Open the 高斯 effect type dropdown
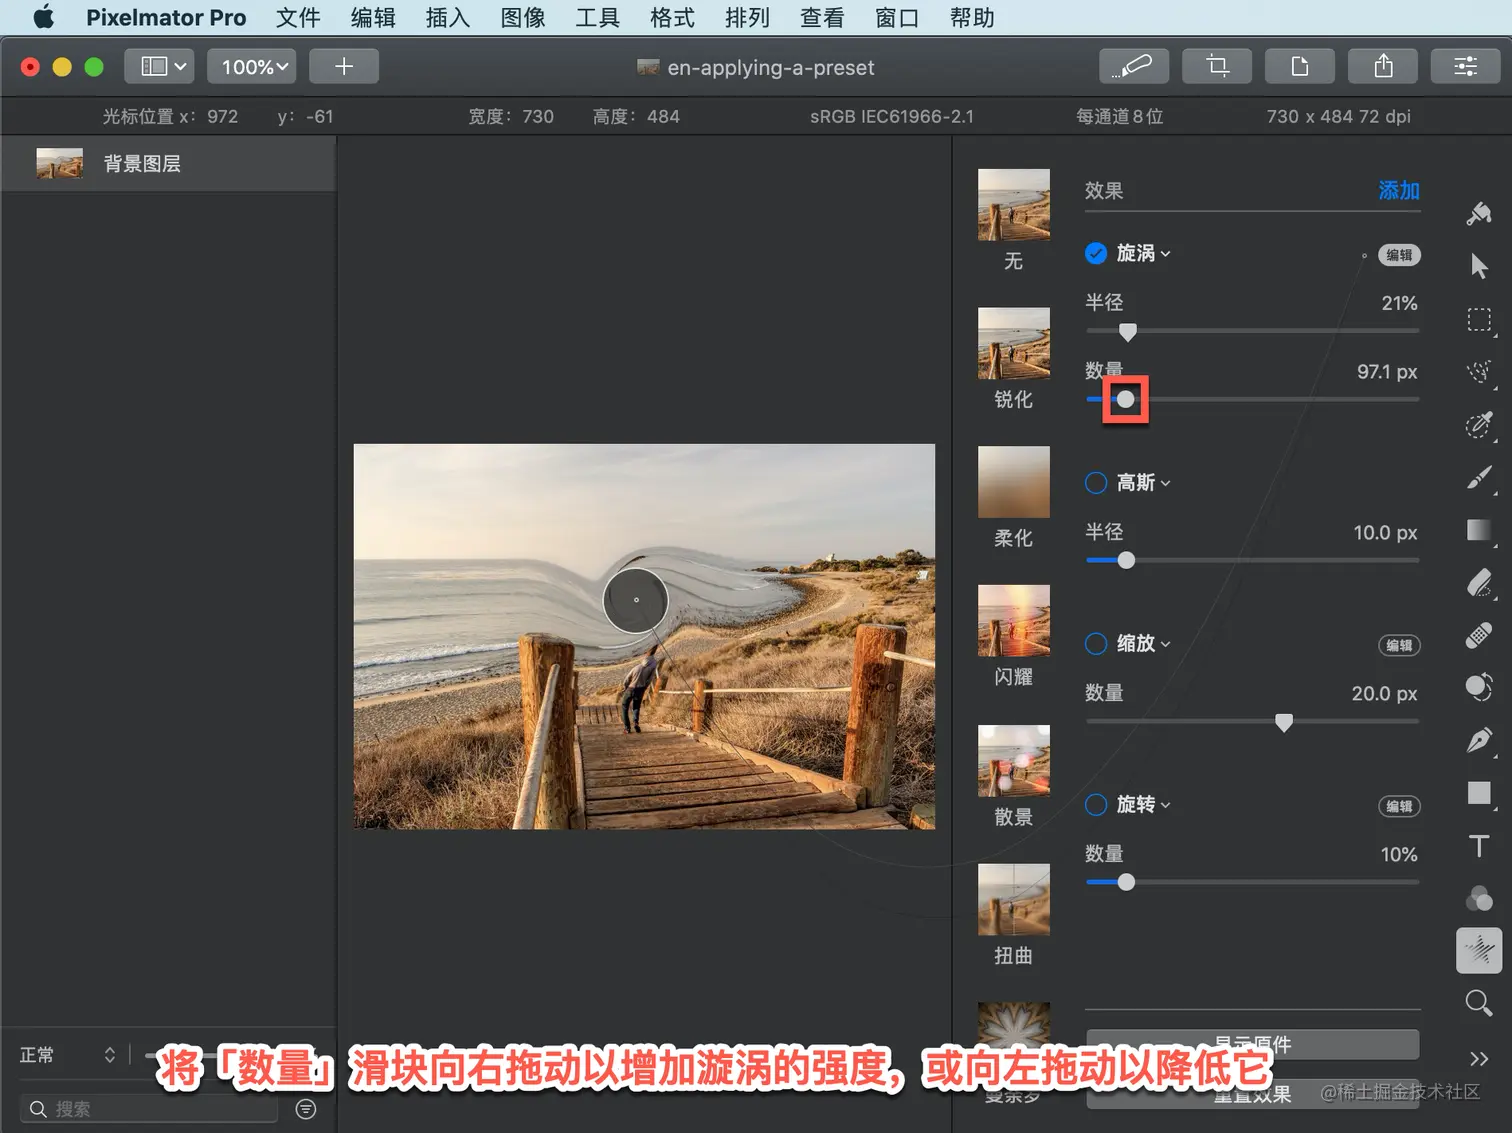 [x=1143, y=483]
